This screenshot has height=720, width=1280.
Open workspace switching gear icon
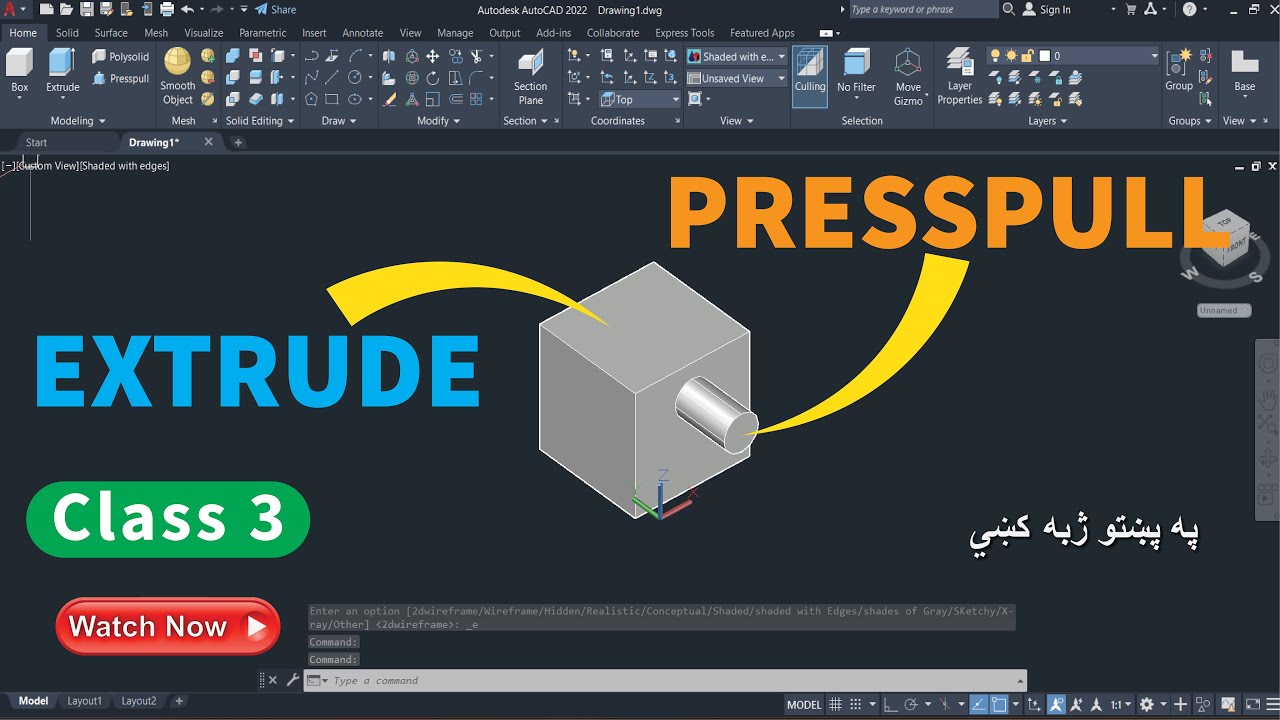(x=1147, y=704)
